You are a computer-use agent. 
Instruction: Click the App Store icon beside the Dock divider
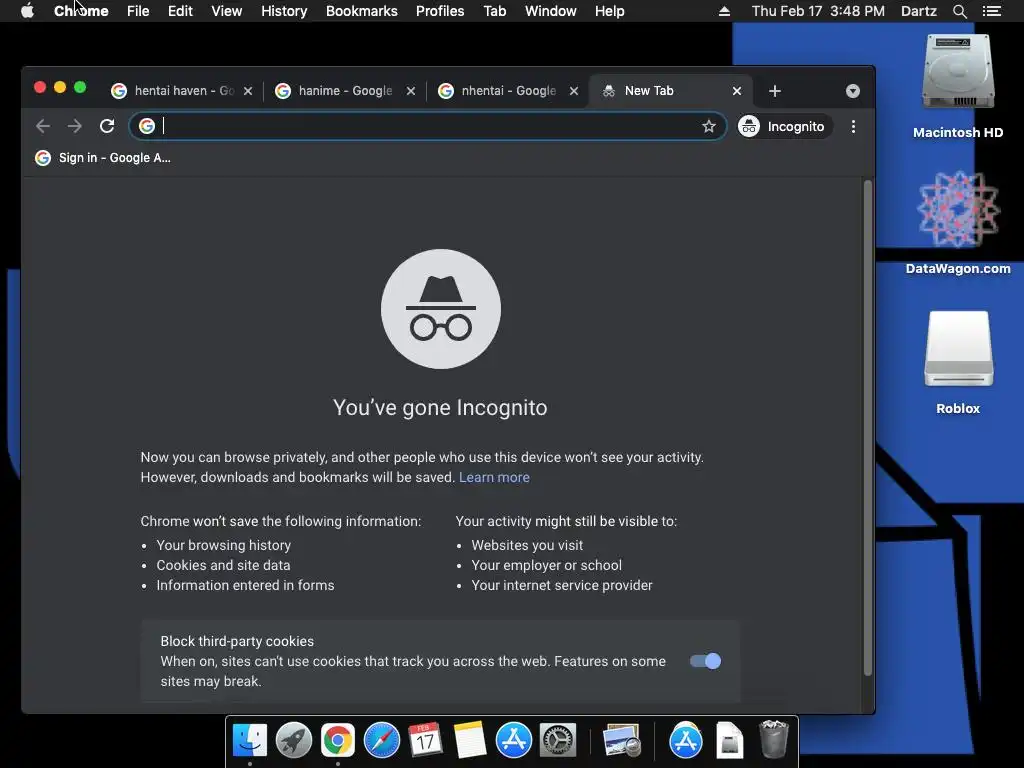[686, 741]
